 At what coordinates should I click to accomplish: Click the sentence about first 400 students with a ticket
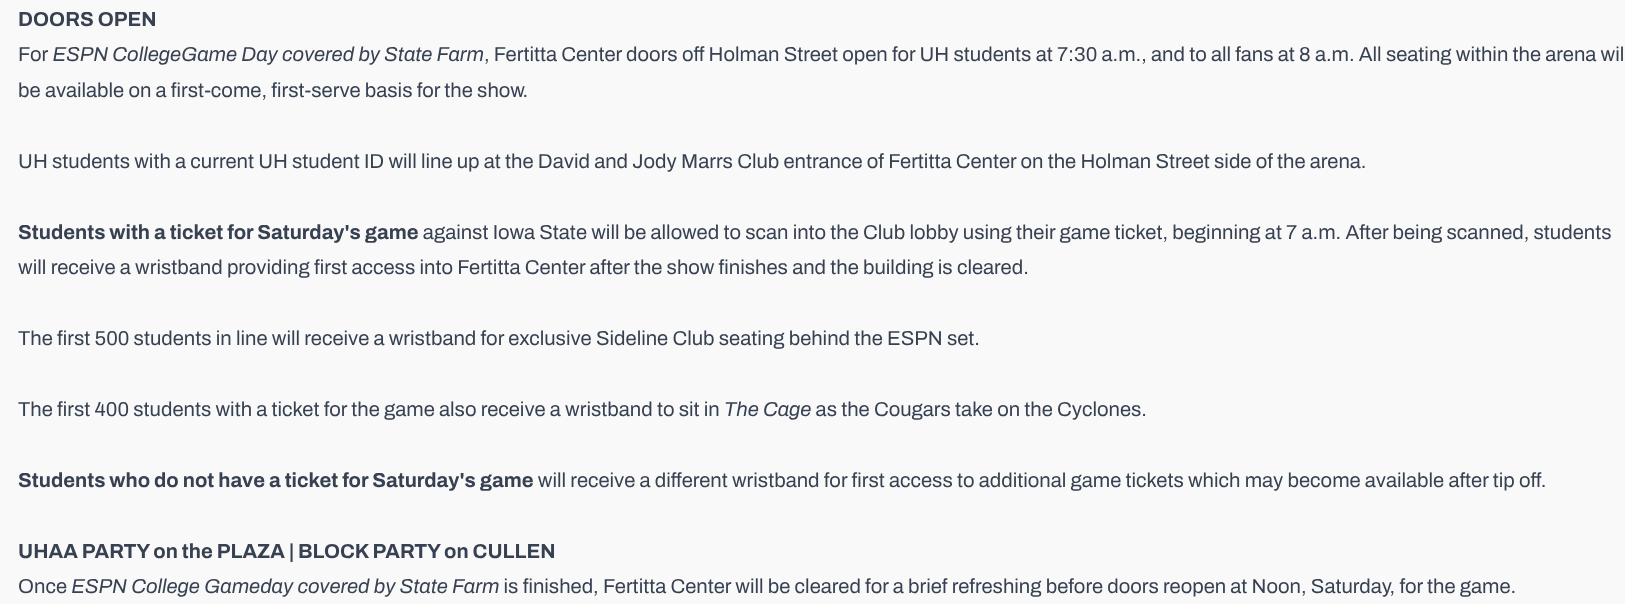[582, 410]
